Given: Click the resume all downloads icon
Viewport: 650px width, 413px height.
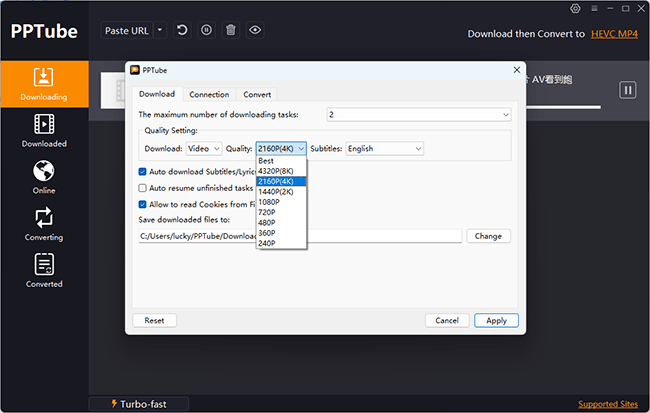Looking at the screenshot, I should [x=182, y=30].
